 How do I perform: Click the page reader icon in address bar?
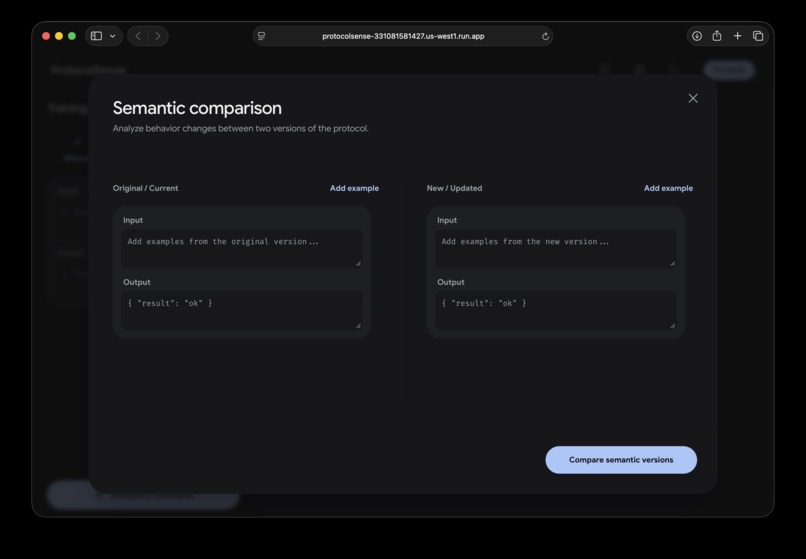(262, 36)
